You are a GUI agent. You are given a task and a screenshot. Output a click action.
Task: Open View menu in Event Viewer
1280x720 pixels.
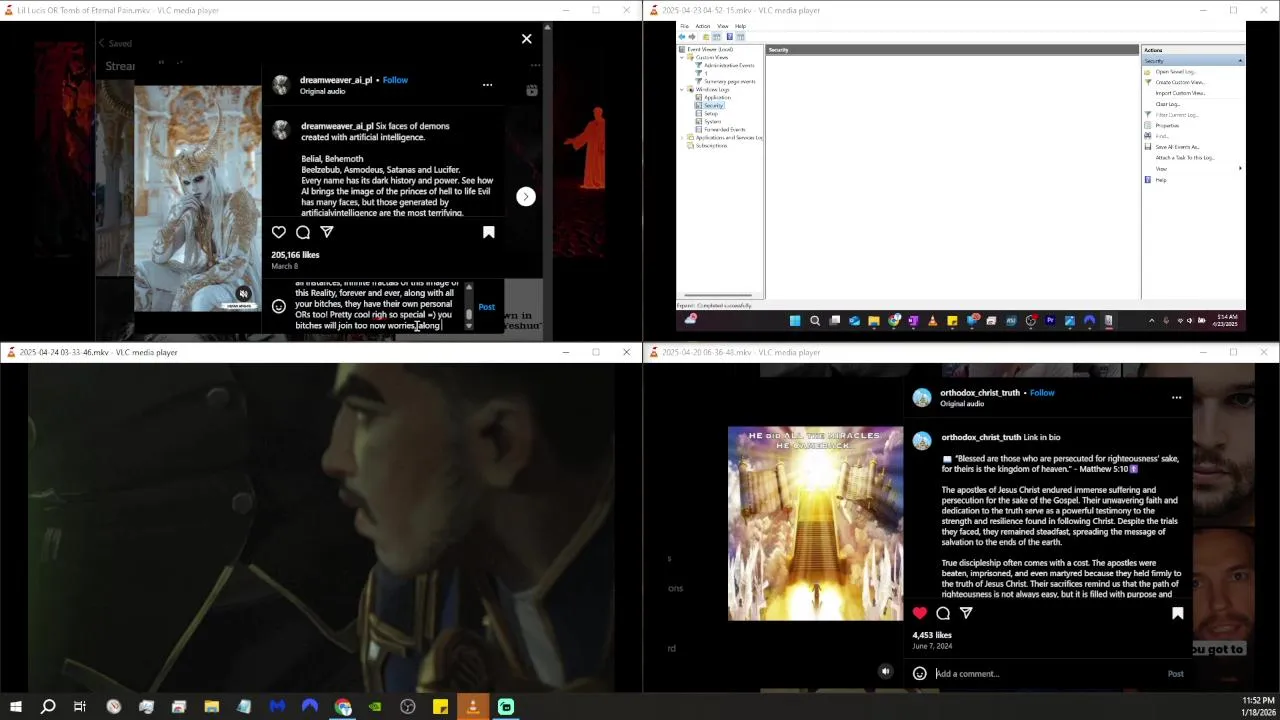point(723,26)
